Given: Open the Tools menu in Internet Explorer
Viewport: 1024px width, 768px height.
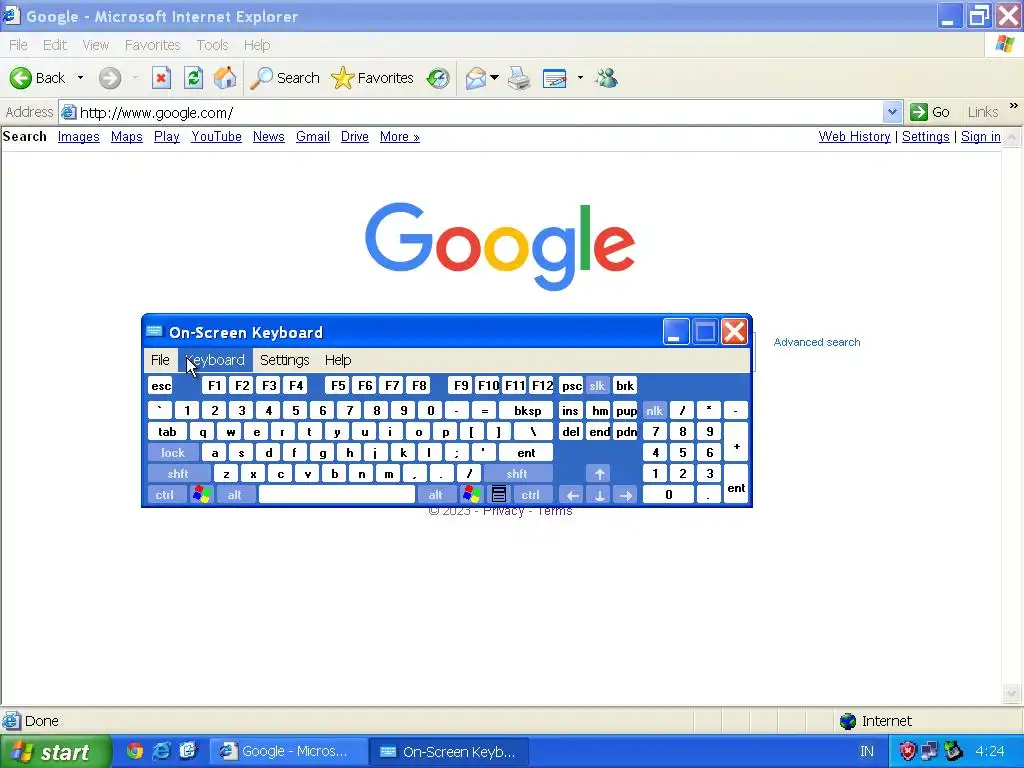Looking at the screenshot, I should coord(212,45).
